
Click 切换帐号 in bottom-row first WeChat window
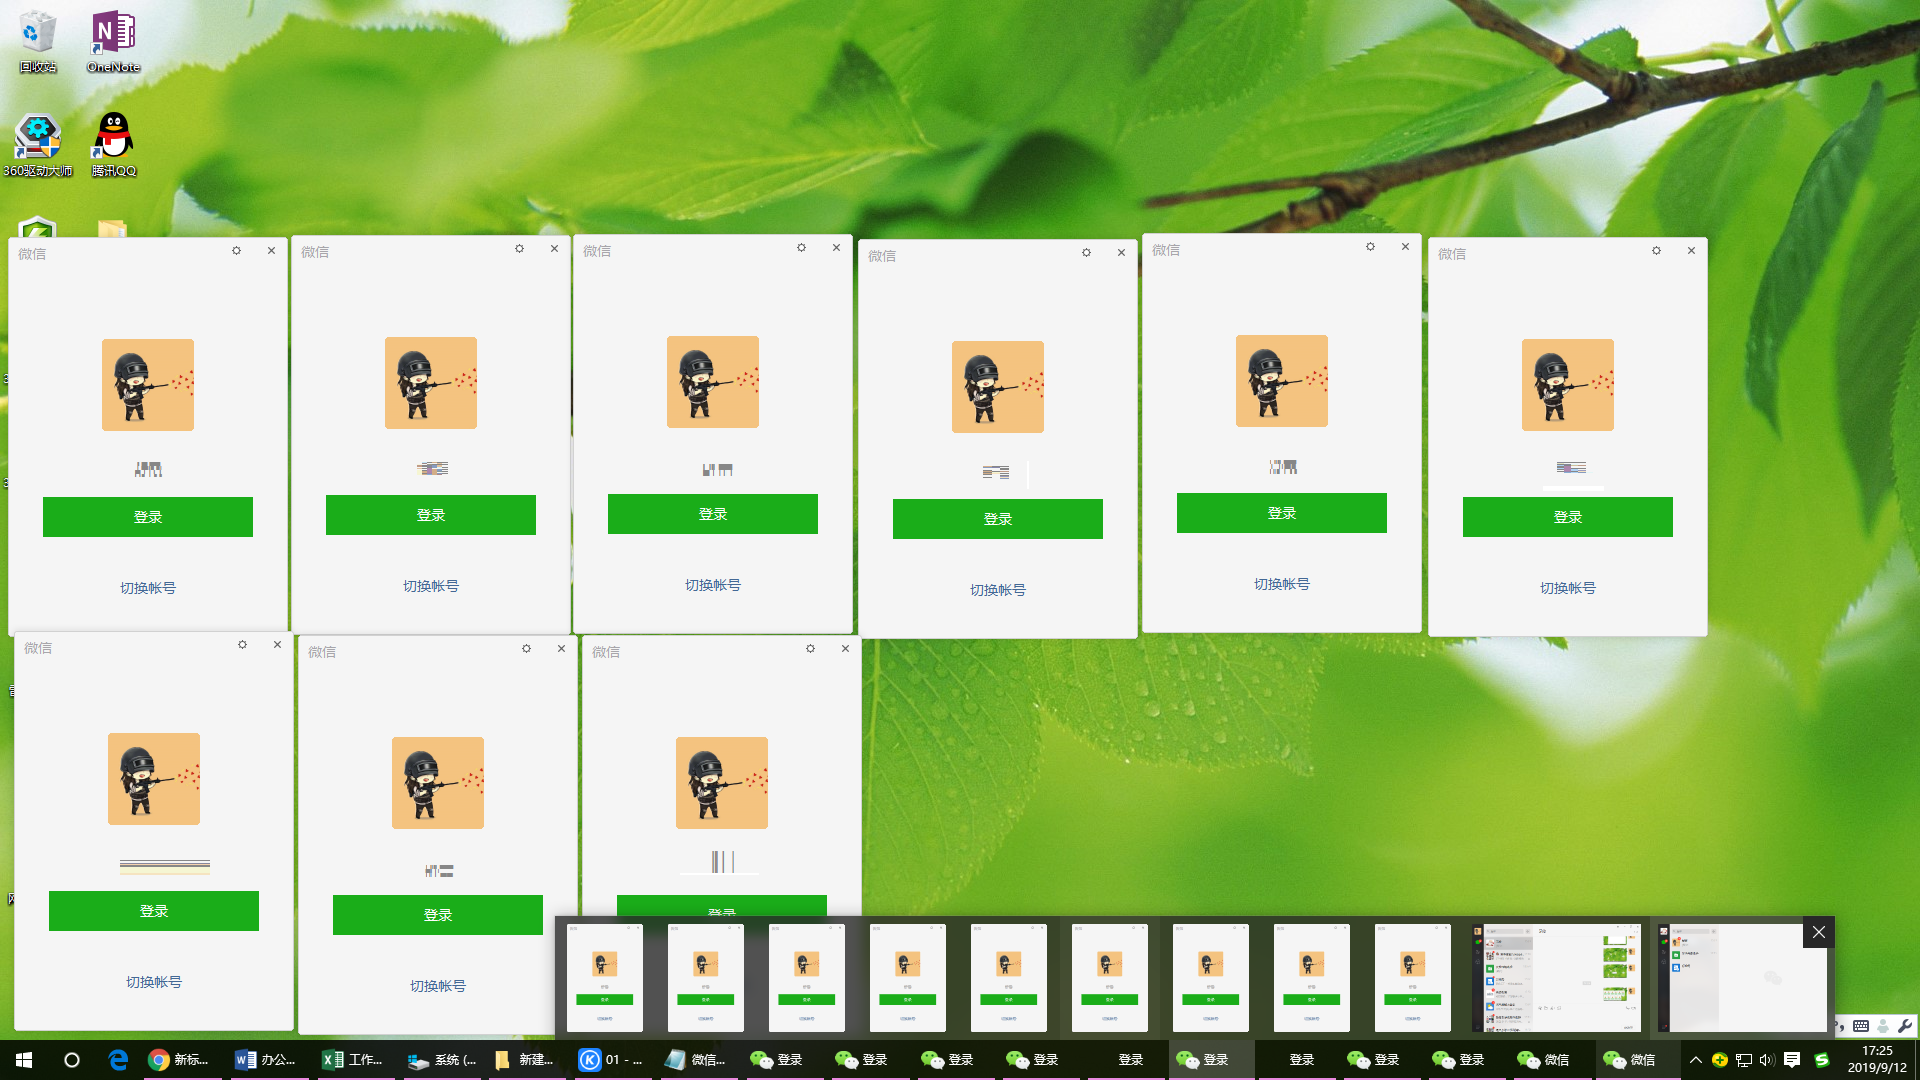point(154,982)
